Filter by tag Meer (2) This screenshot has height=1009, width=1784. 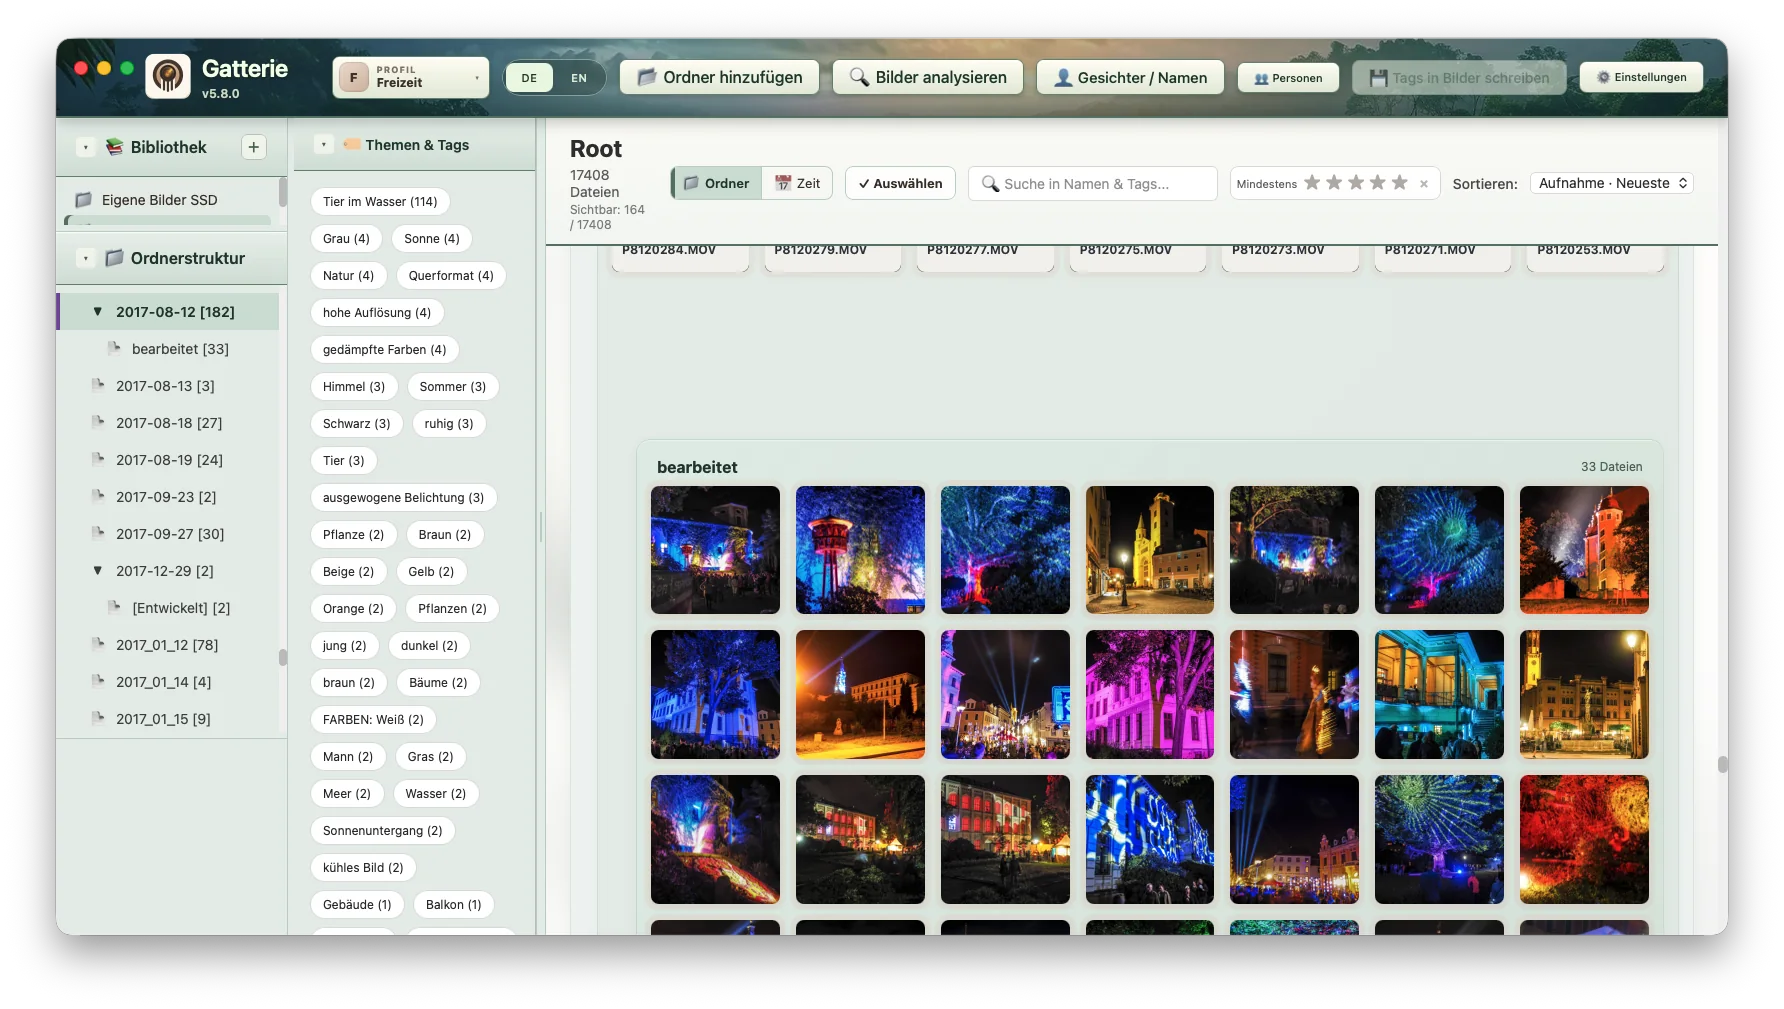click(x=347, y=793)
